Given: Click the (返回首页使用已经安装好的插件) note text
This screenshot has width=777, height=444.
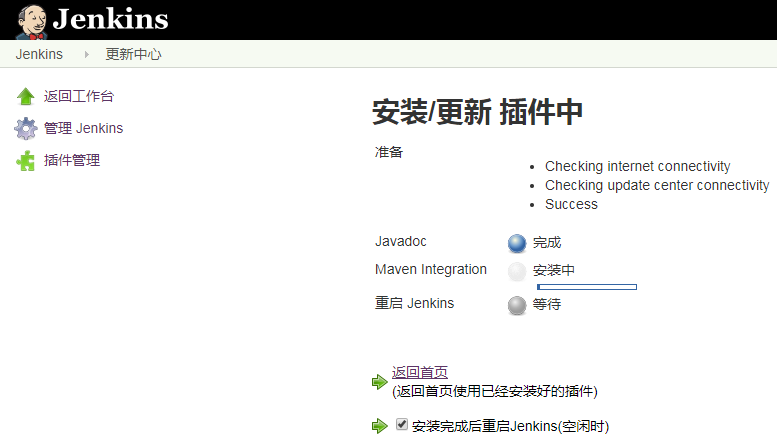Looking at the screenshot, I should point(495,391).
